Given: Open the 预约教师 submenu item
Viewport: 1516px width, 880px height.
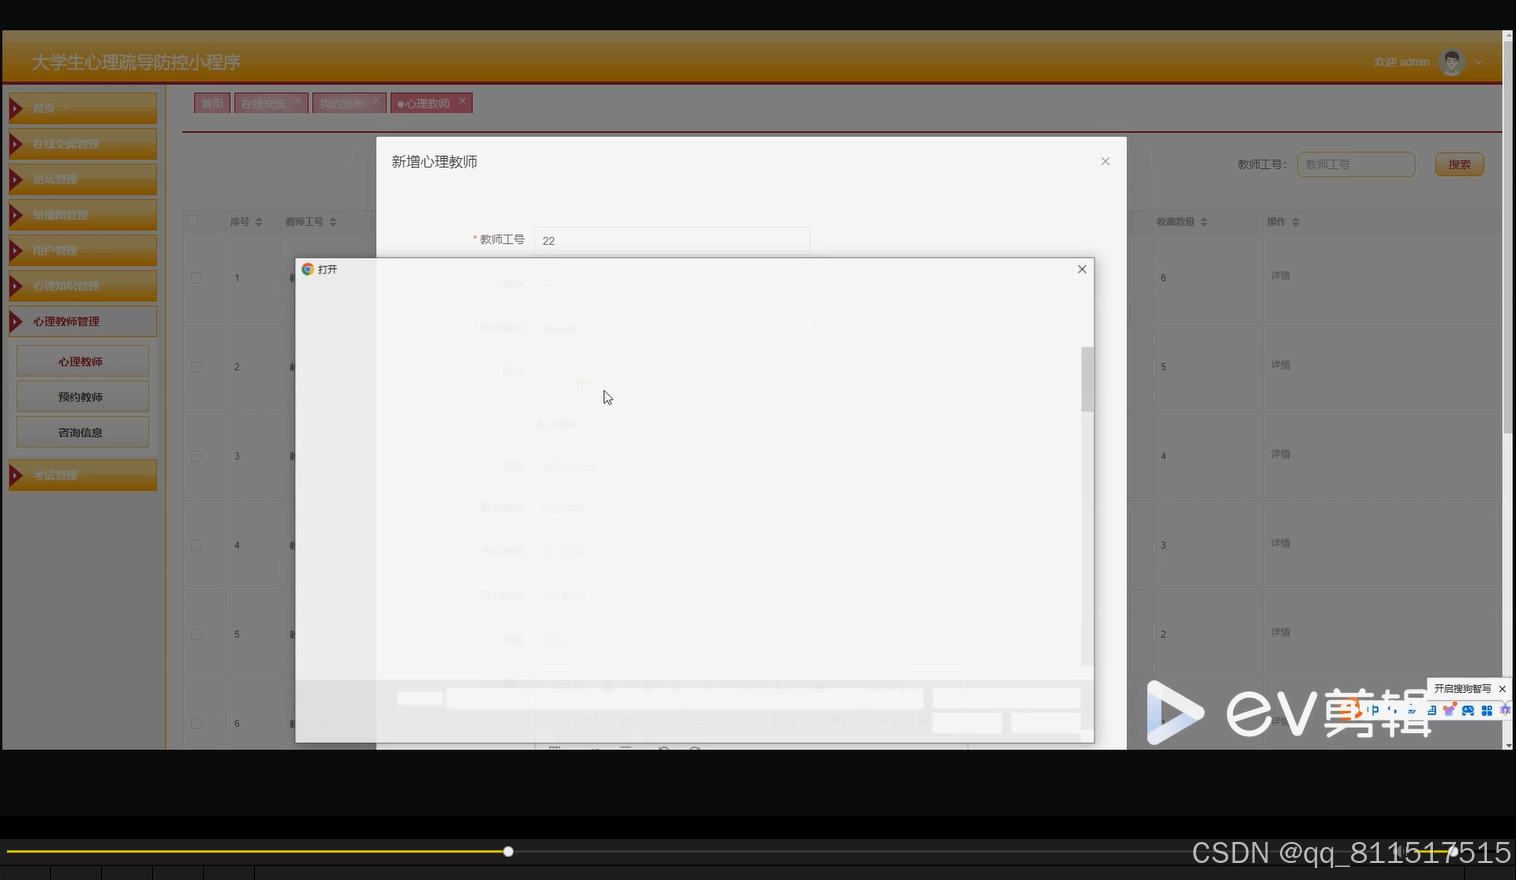Looking at the screenshot, I should click(82, 397).
